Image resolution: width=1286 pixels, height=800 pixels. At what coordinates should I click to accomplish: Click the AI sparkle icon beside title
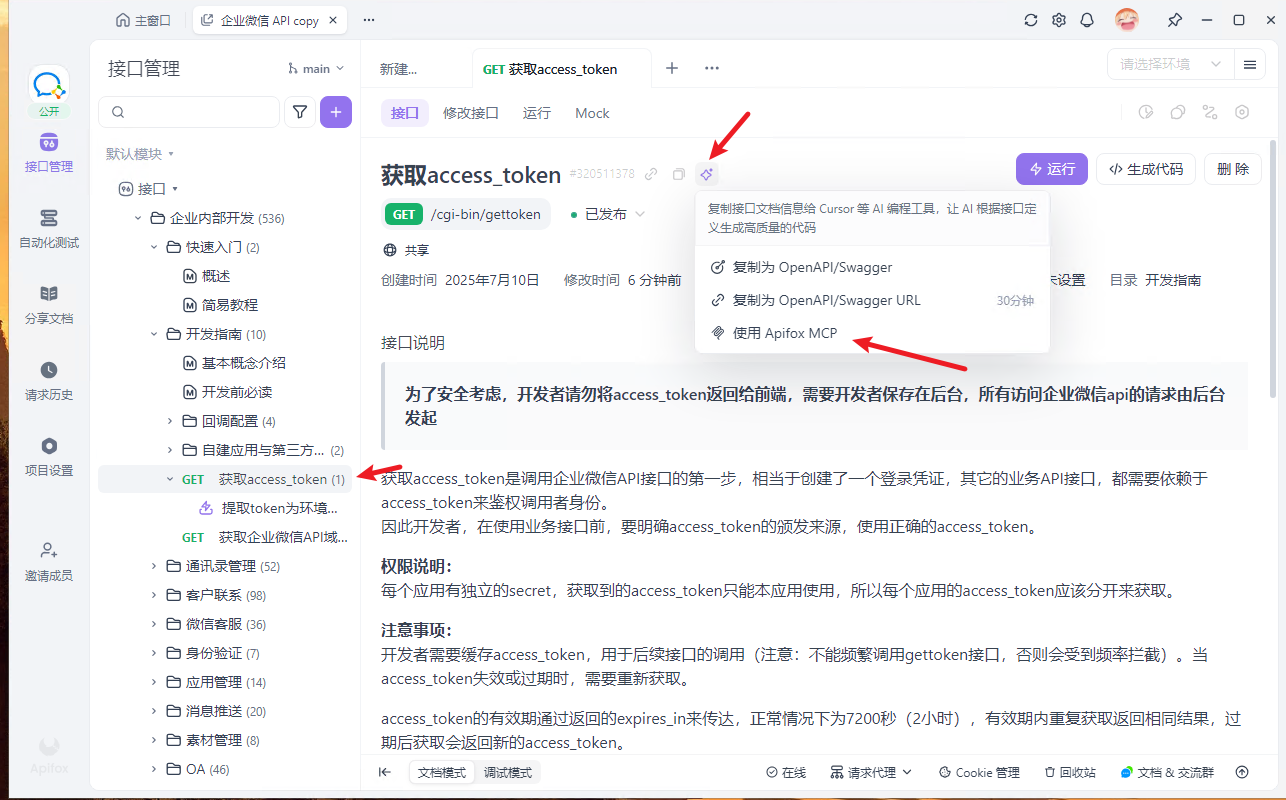[706, 174]
